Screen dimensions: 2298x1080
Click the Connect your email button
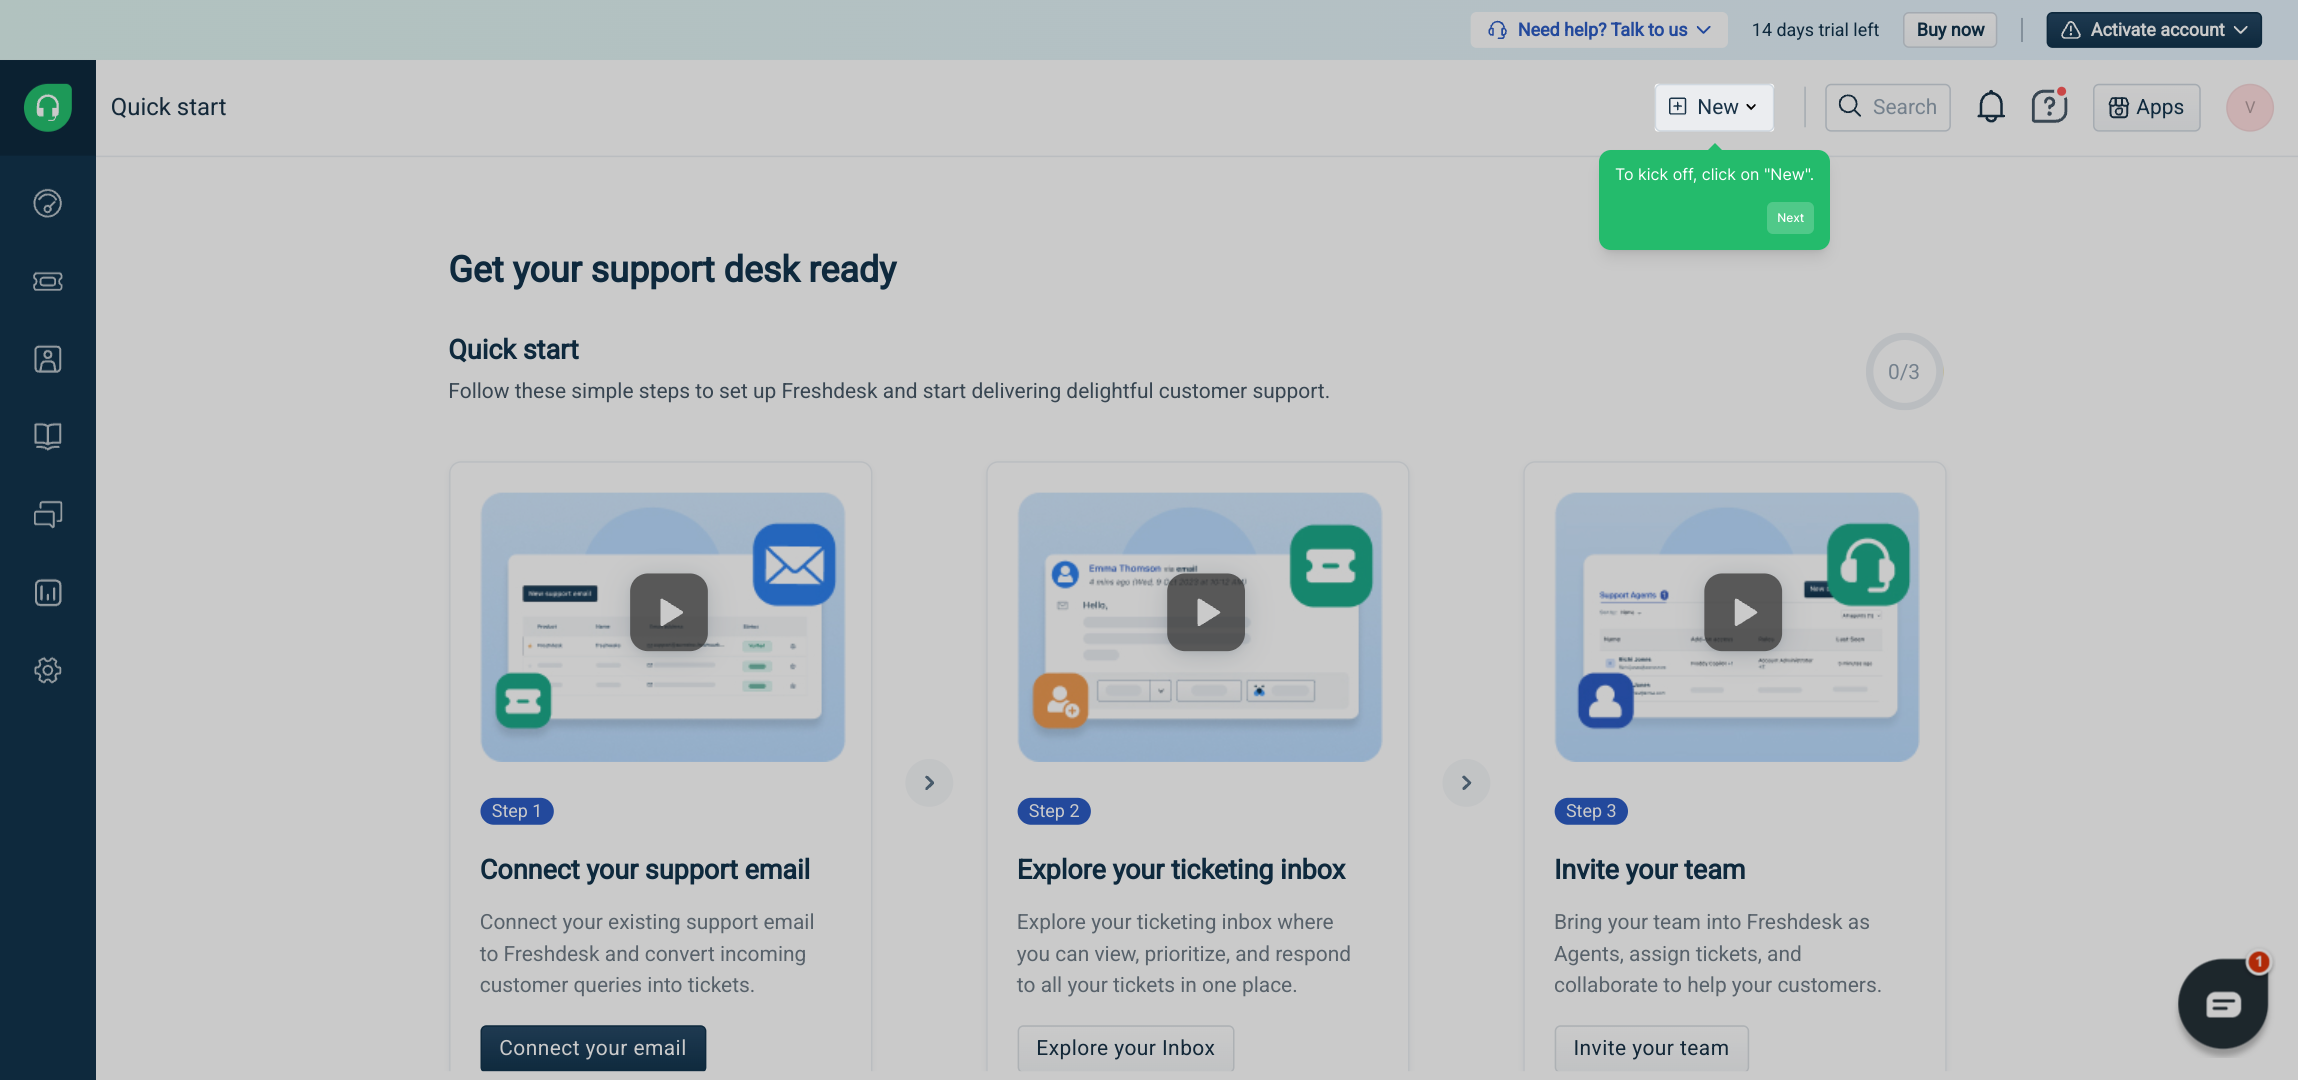point(592,1047)
